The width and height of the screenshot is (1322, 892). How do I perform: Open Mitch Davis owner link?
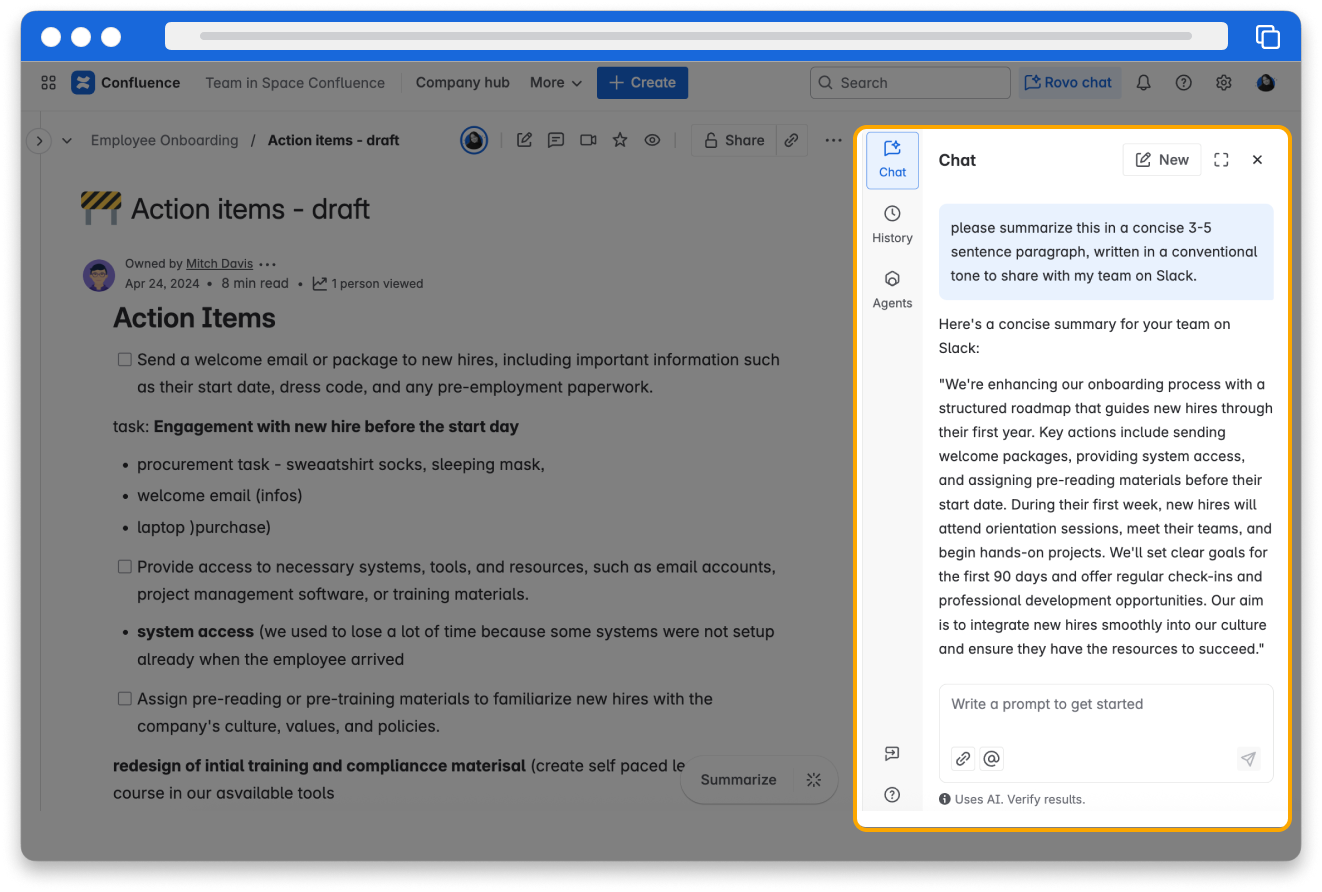pyautogui.click(x=219, y=264)
